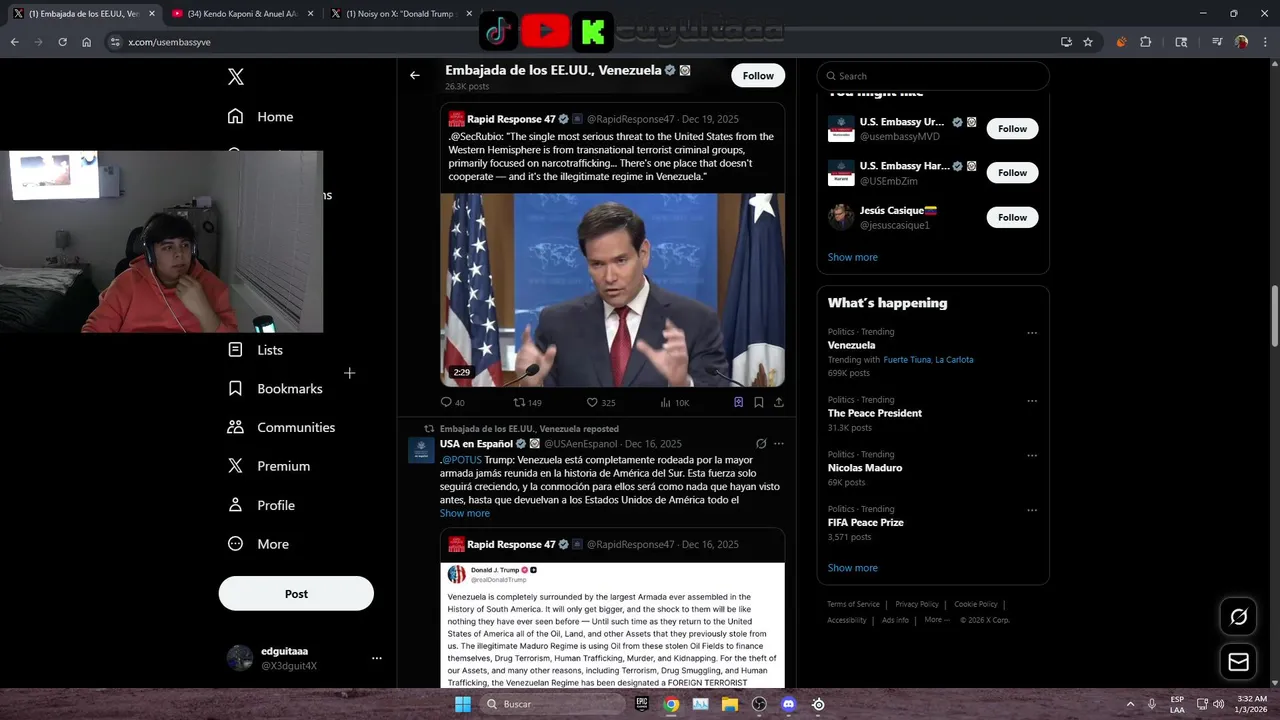Show more of the USA en Español post
The height and width of the screenshot is (720, 1280).
tap(464, 513)
